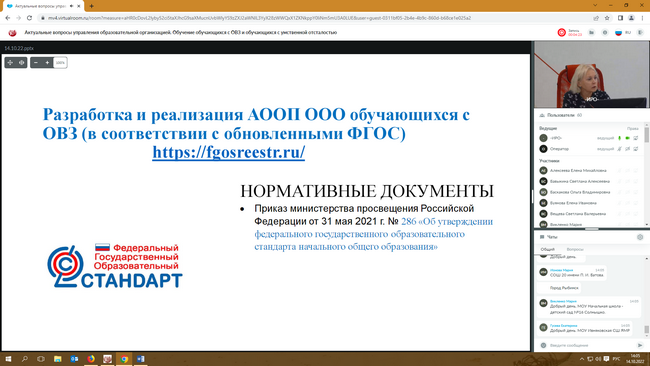Click the red recording indicator icon
This screenshot has height=366, width=650.
(x=562, y=32)
